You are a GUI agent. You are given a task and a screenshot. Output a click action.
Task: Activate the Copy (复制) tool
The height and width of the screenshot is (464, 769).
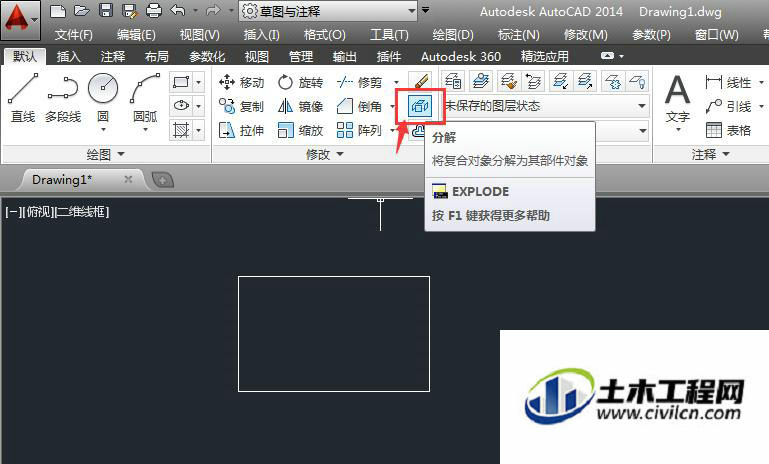[x=241, y=106]
